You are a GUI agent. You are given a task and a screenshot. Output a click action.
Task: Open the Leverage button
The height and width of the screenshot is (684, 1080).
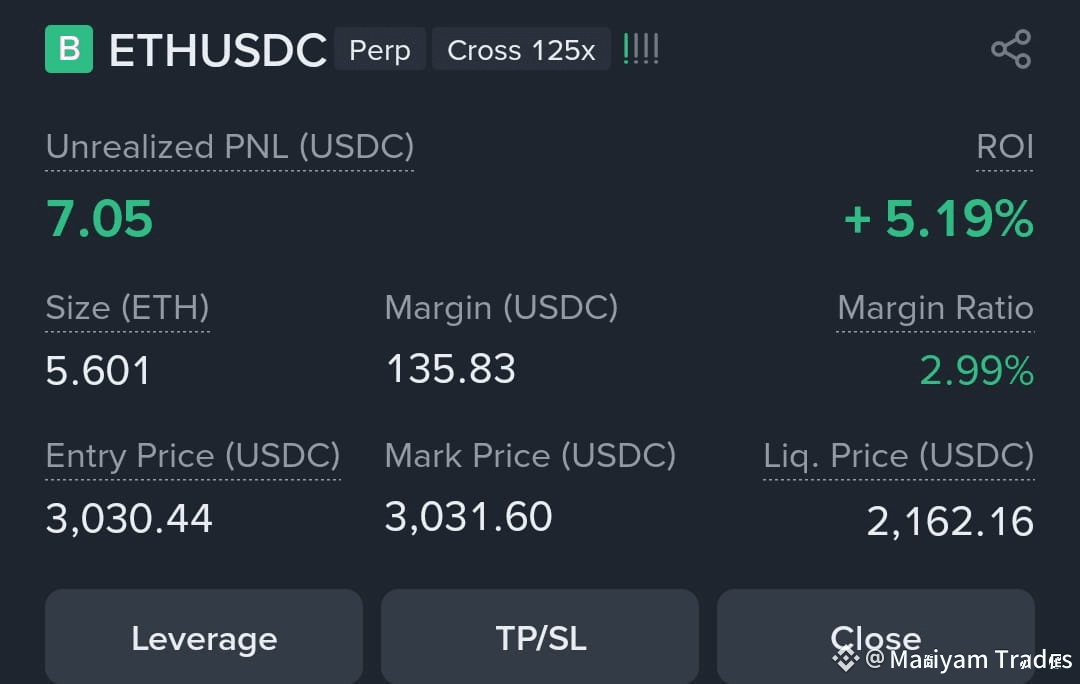[204, 636]
